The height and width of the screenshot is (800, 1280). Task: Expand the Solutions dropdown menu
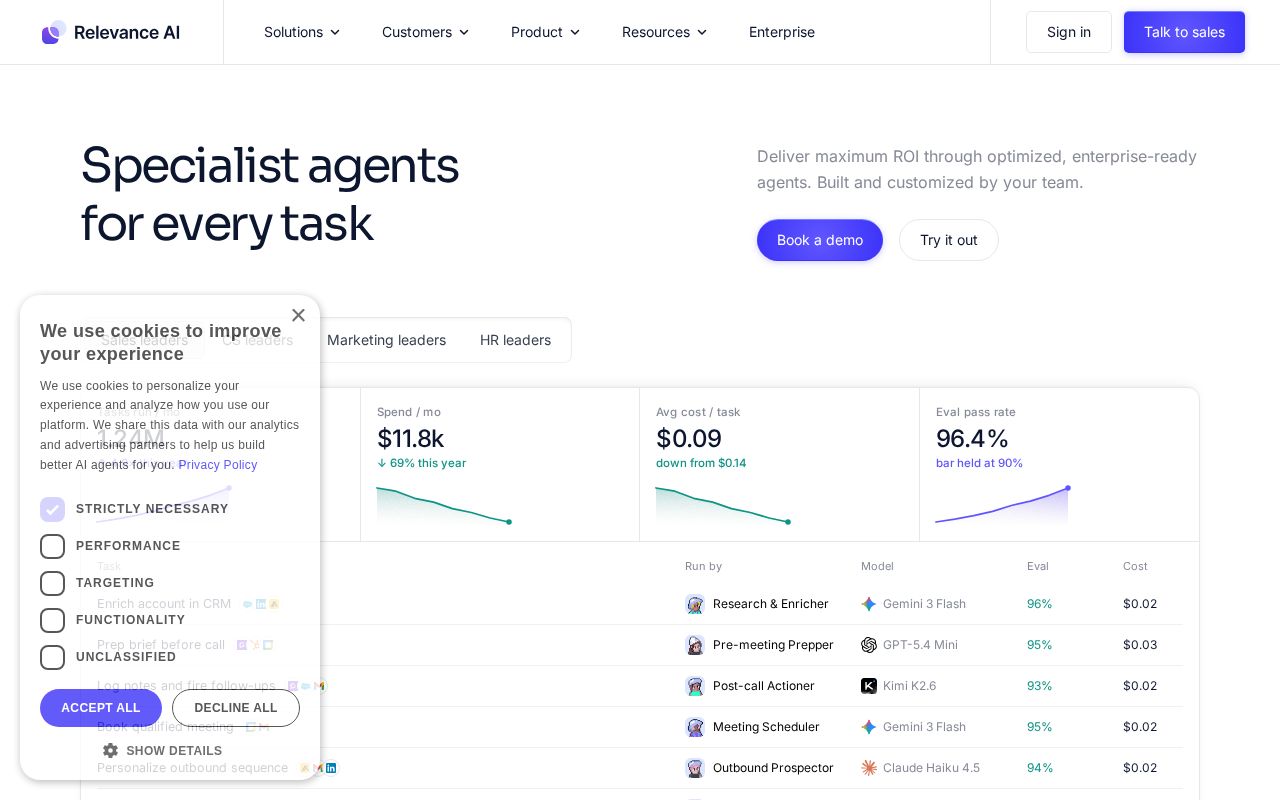click(x=302, y=32)
